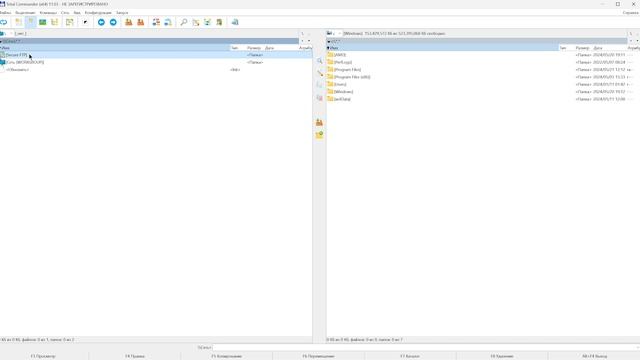This screenshot has width=640, height=360.
Task: Click the F6 Перемещение button
Action: click(x=318, y=356)
